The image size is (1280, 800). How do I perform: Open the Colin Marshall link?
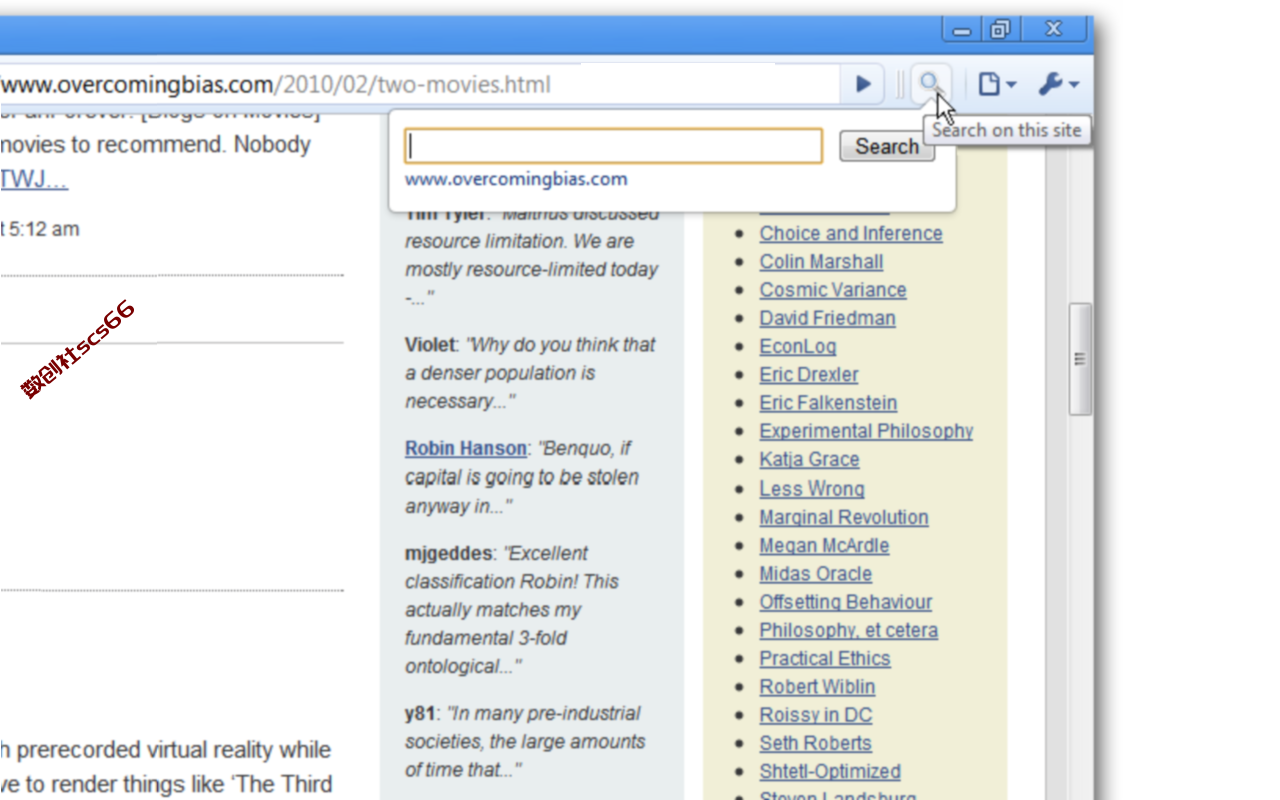click(821, 262)
